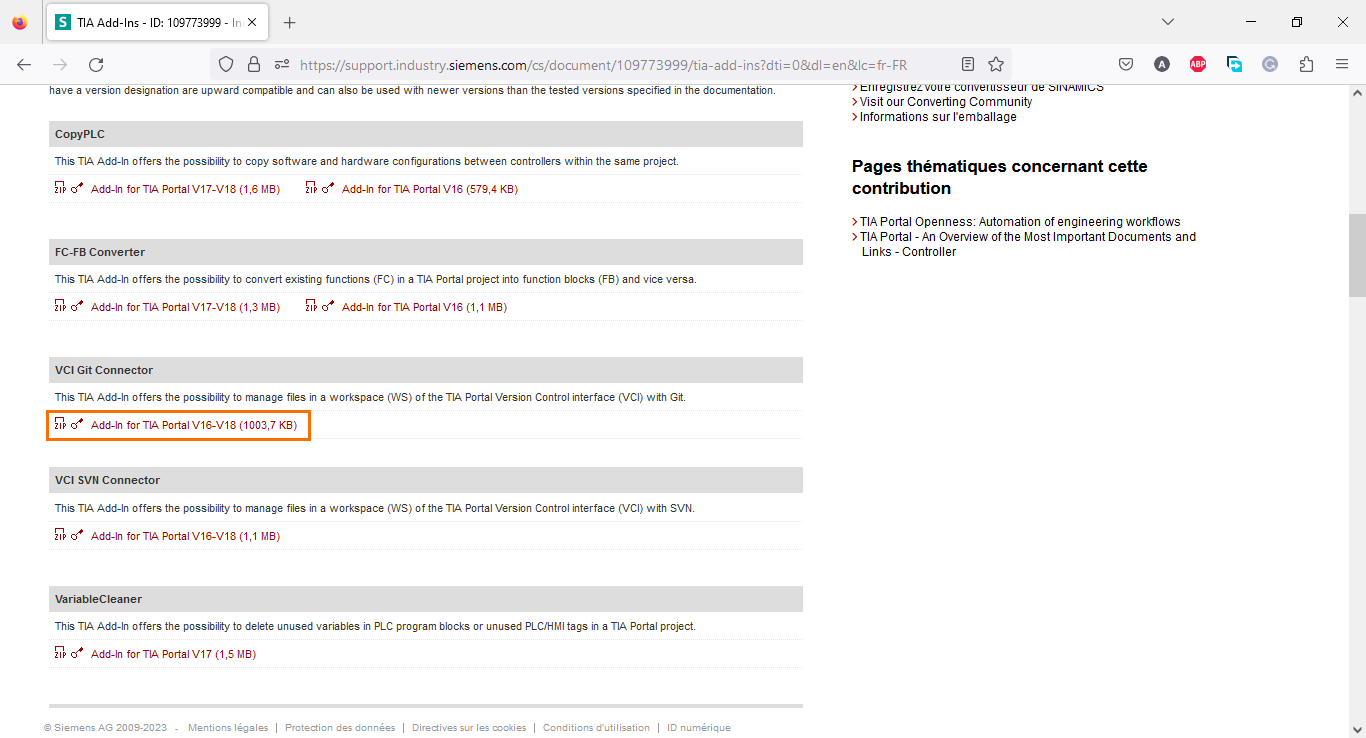Screen dimensions: 1366x738
Task: Click the tracking protection shield icon
Action: point(226,63)
